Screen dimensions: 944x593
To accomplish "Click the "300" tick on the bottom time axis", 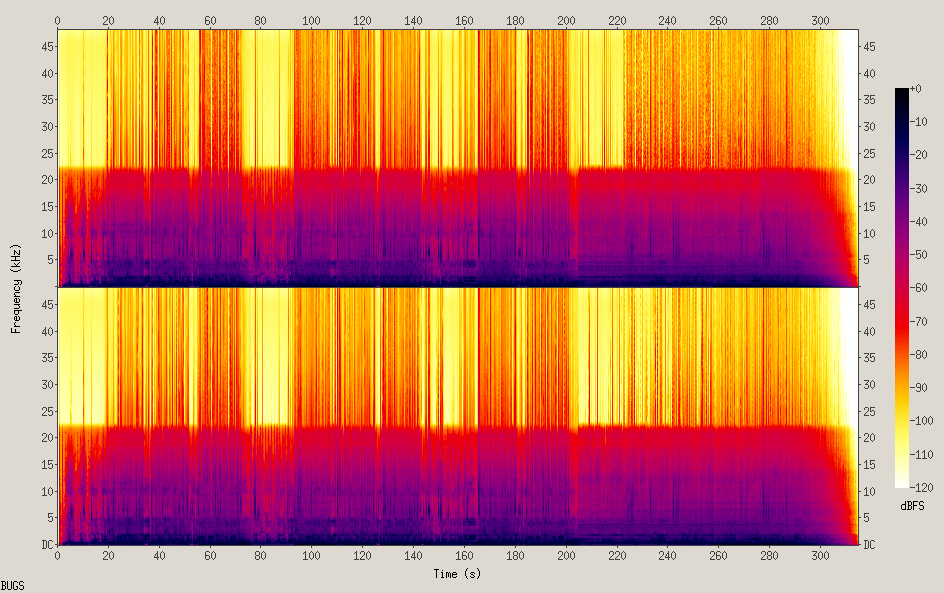I will [x=821, y=555].
